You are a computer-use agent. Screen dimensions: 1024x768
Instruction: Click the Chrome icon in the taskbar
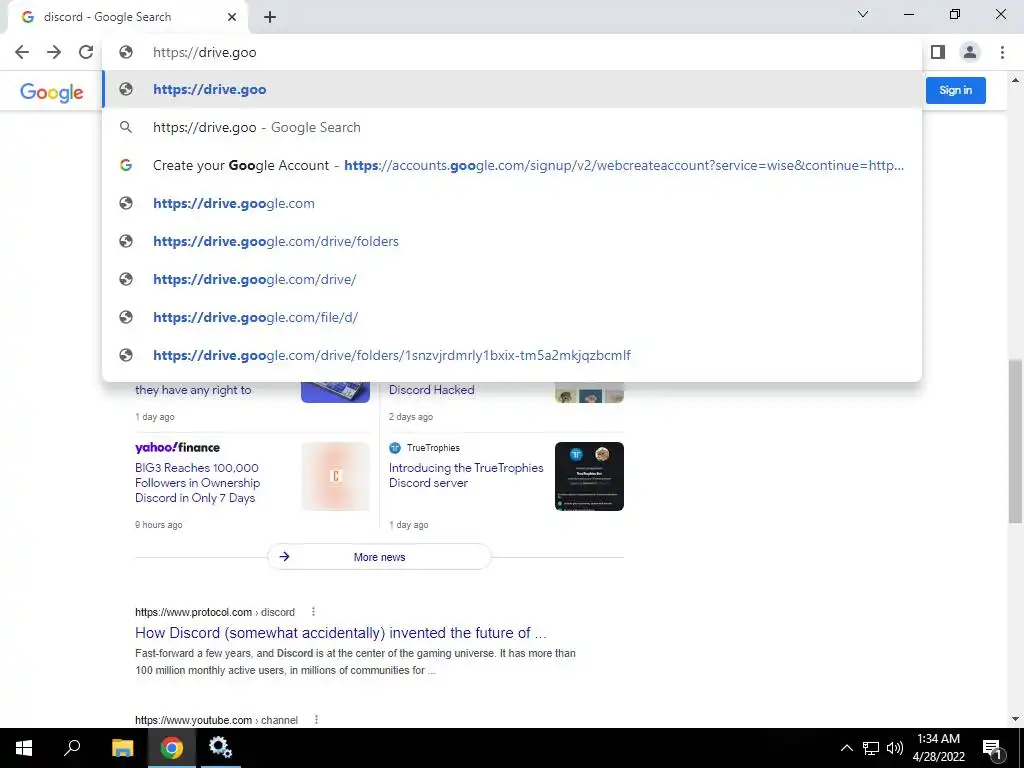tap(172, 748)
